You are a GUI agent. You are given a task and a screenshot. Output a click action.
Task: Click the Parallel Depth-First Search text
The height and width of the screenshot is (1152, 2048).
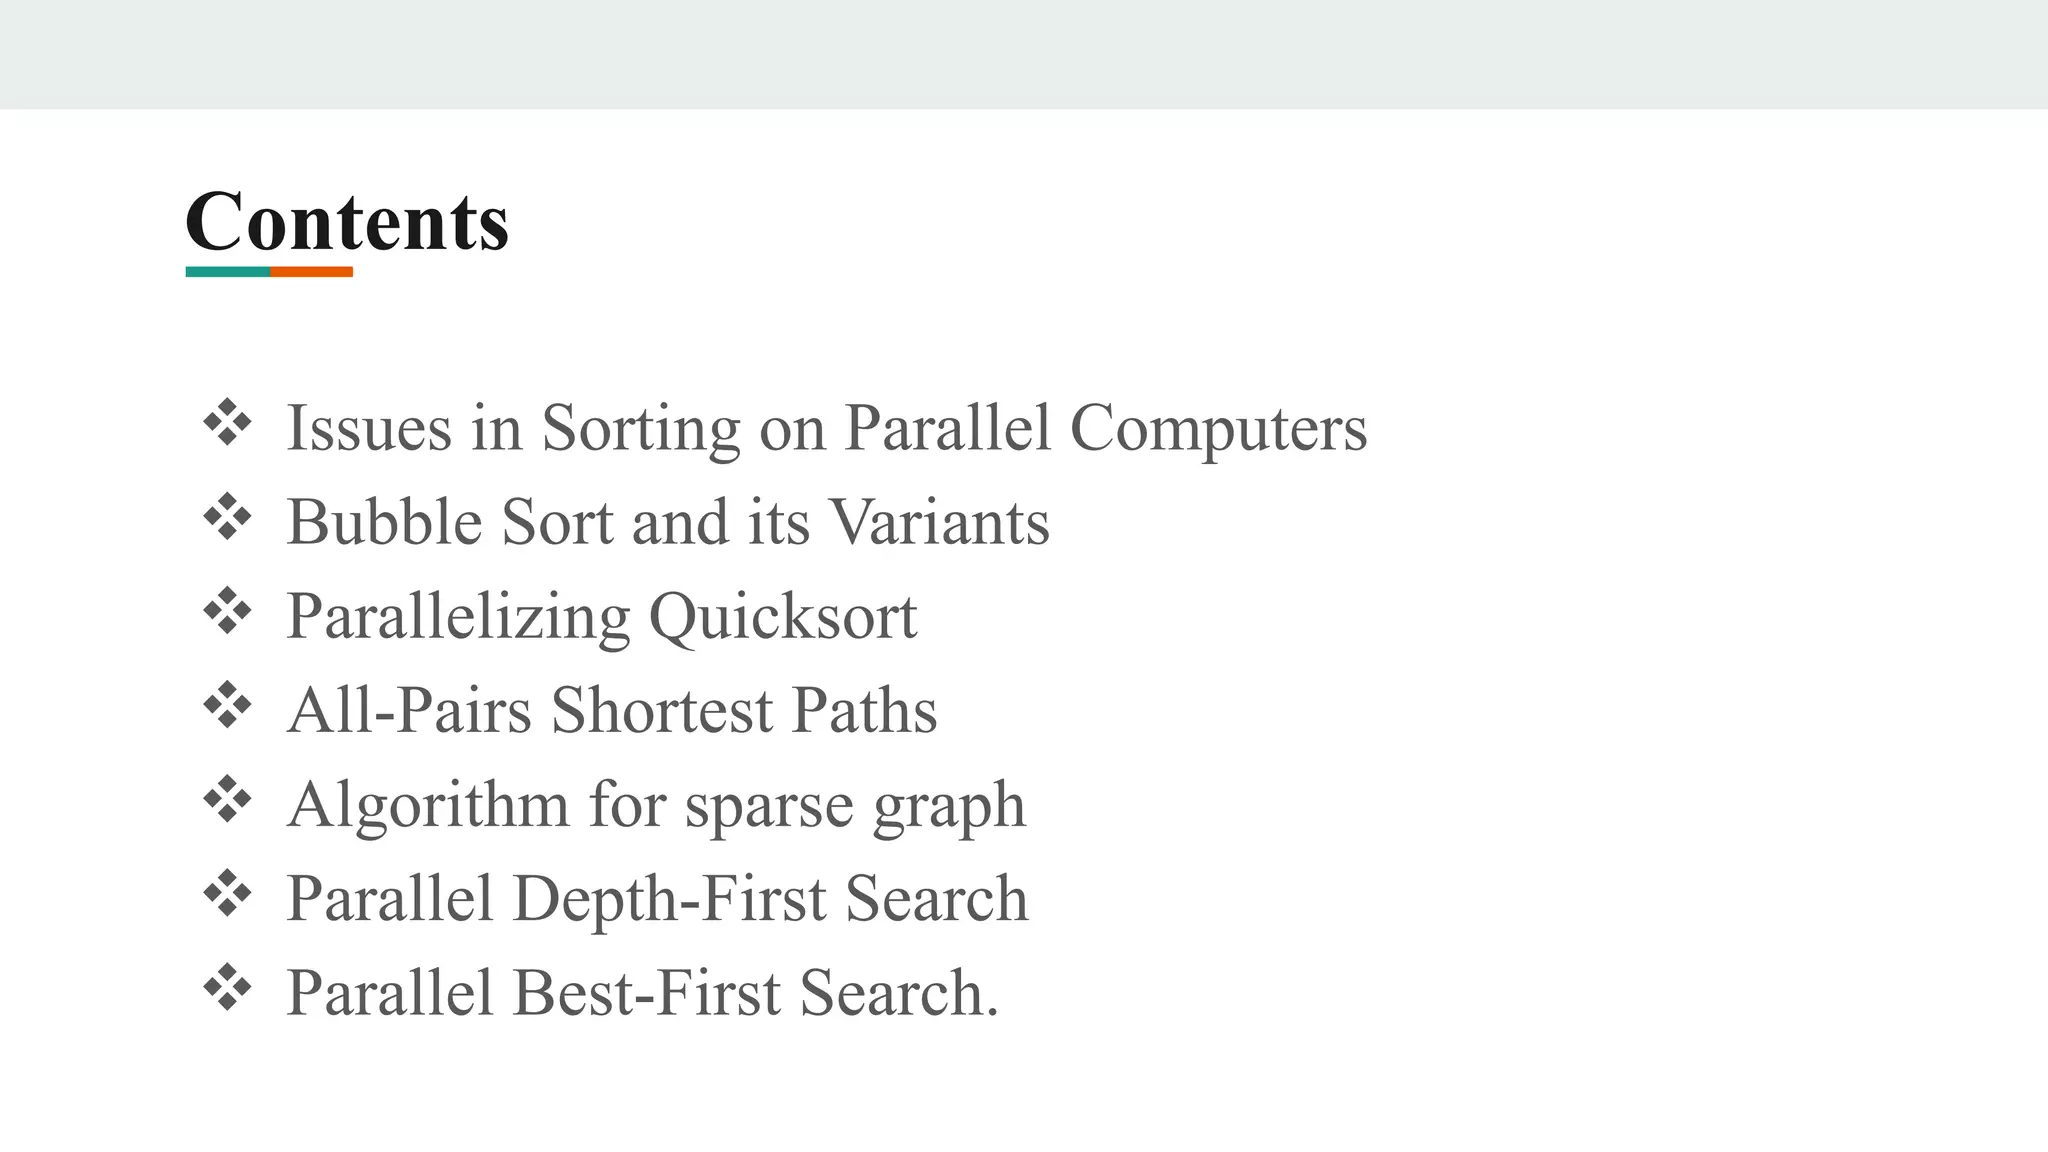[657, 898]
